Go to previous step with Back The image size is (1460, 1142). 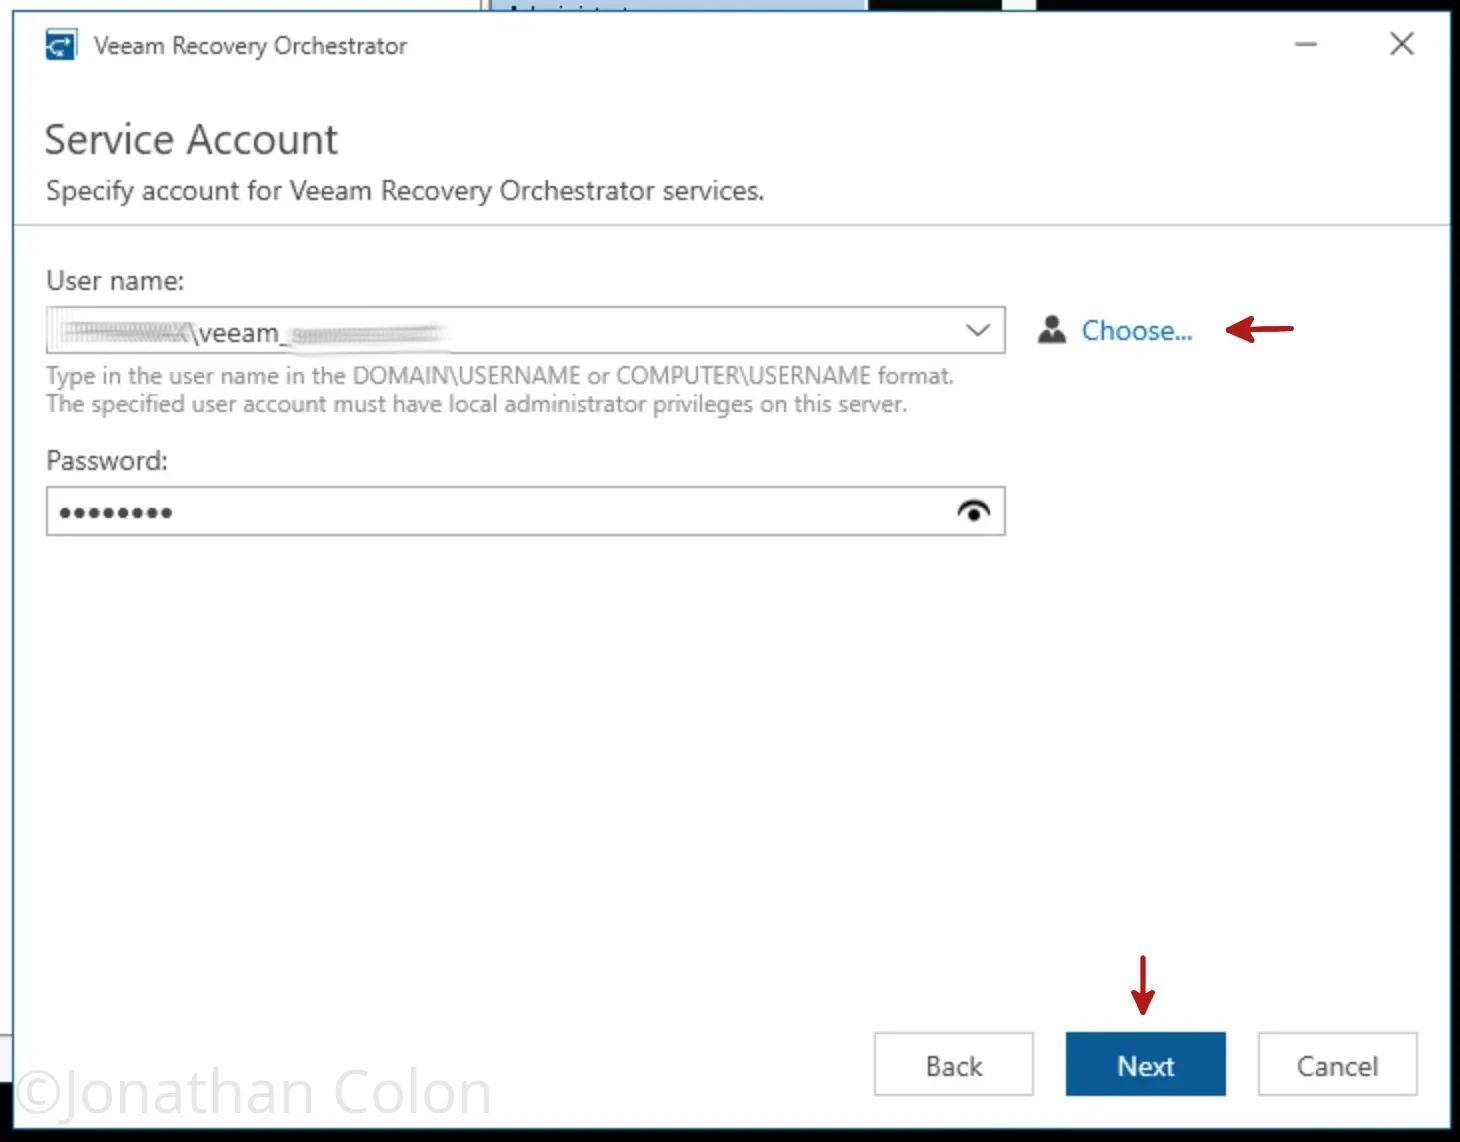[953, 1064]
